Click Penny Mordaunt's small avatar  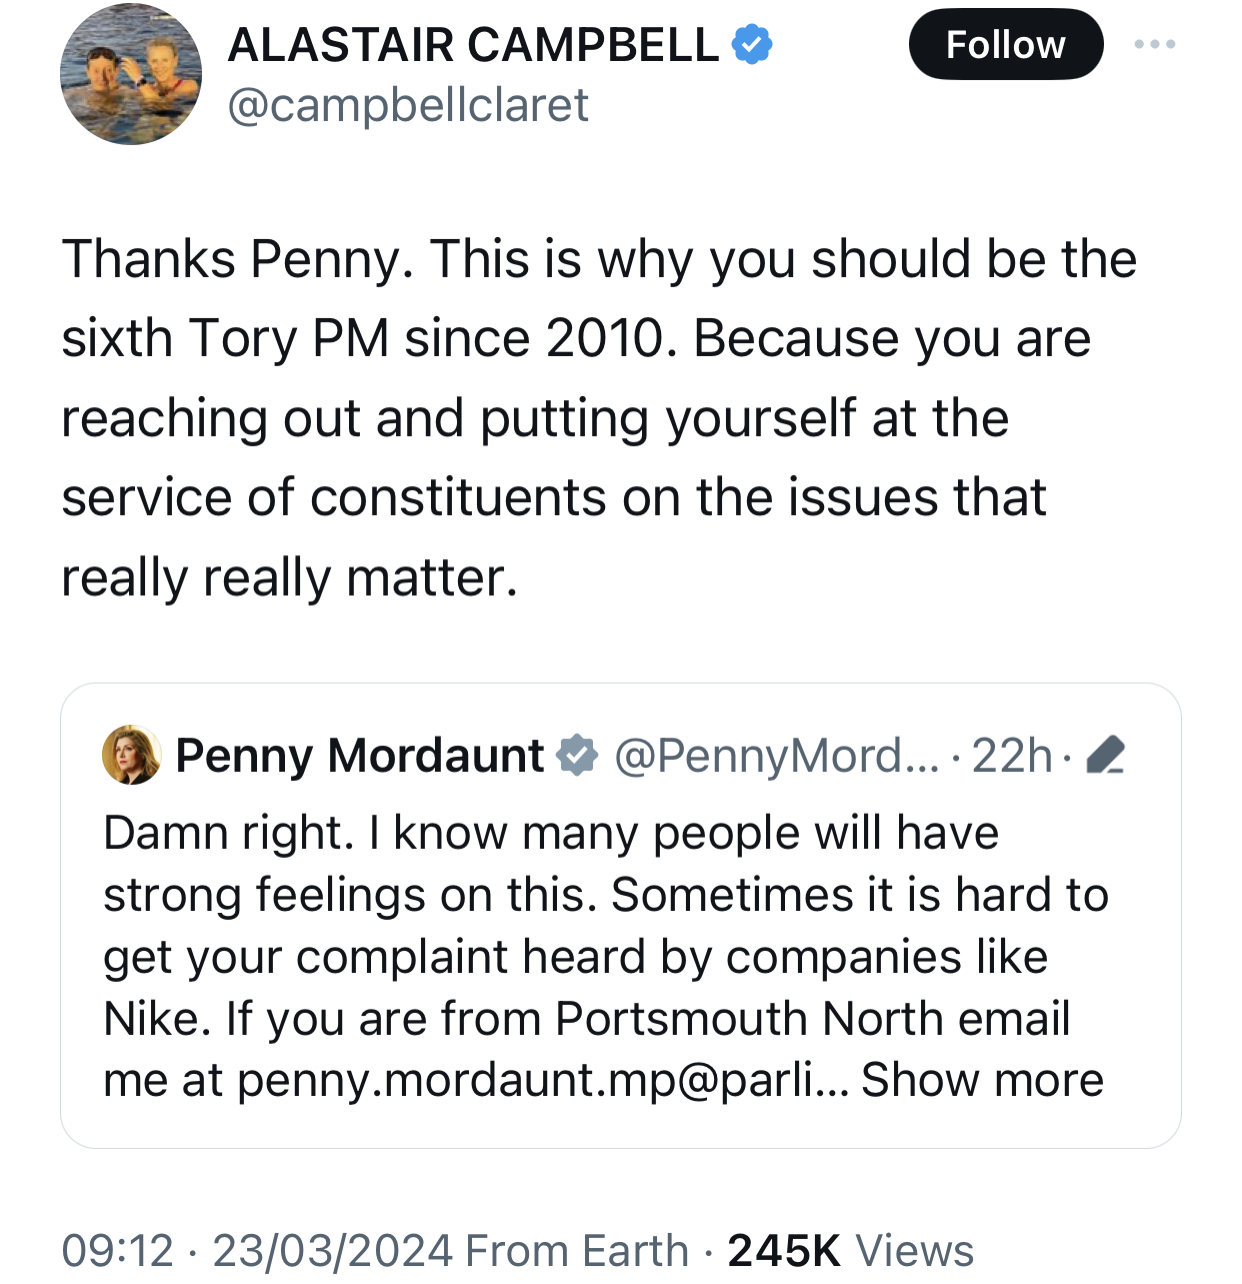[x=131, y=755]
